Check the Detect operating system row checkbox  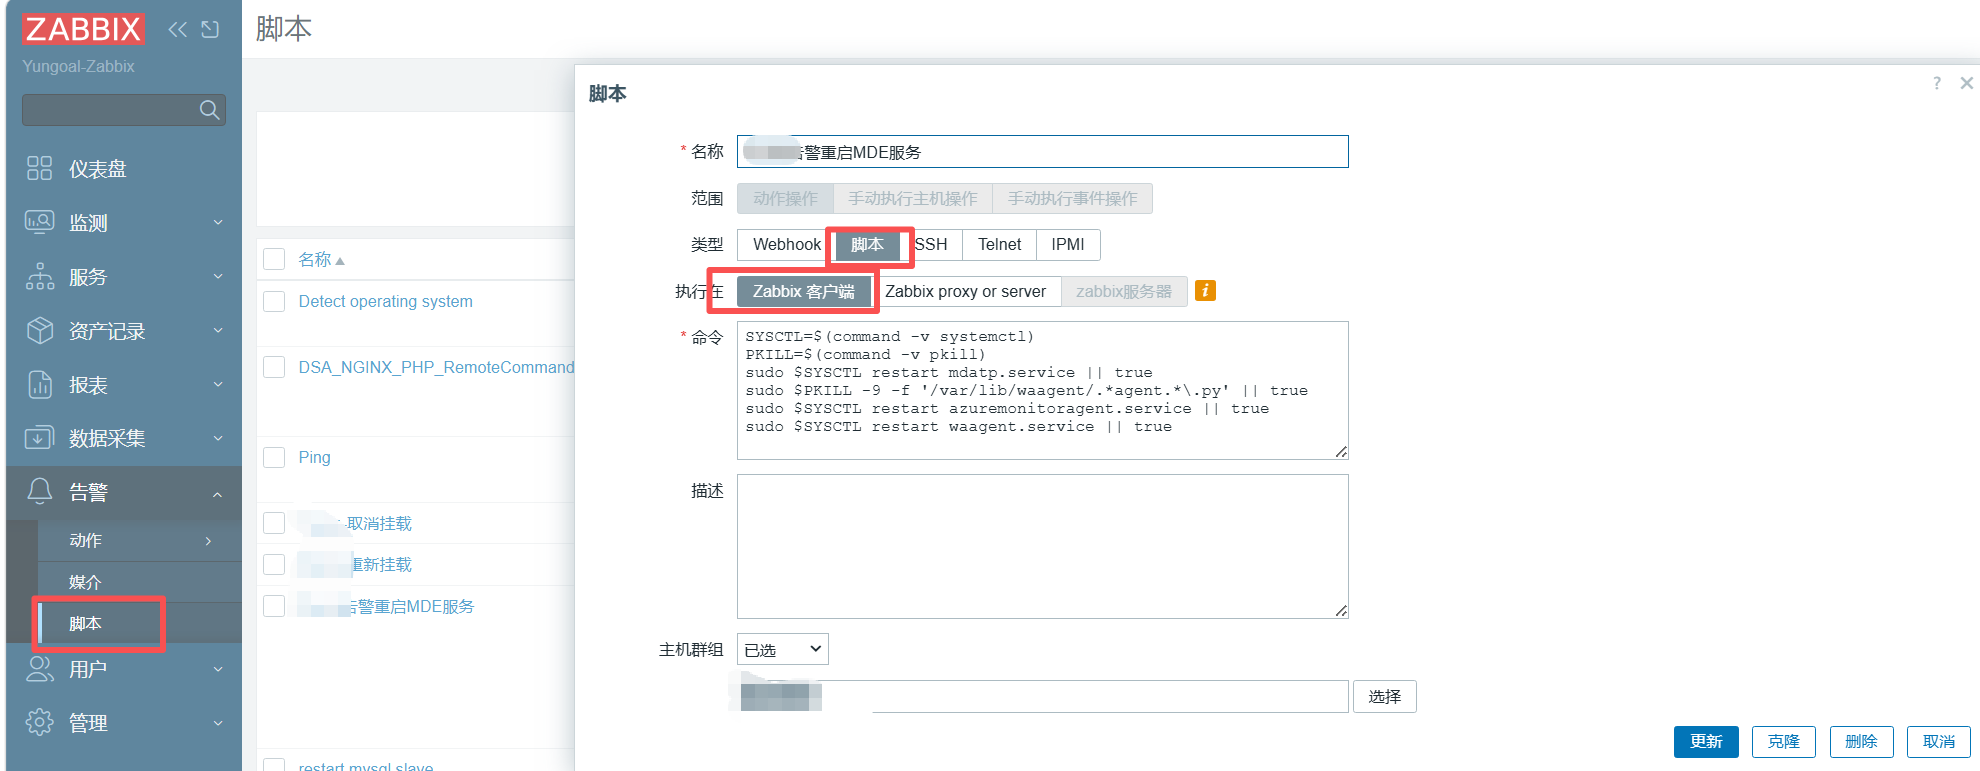click(x=274, y=301)
